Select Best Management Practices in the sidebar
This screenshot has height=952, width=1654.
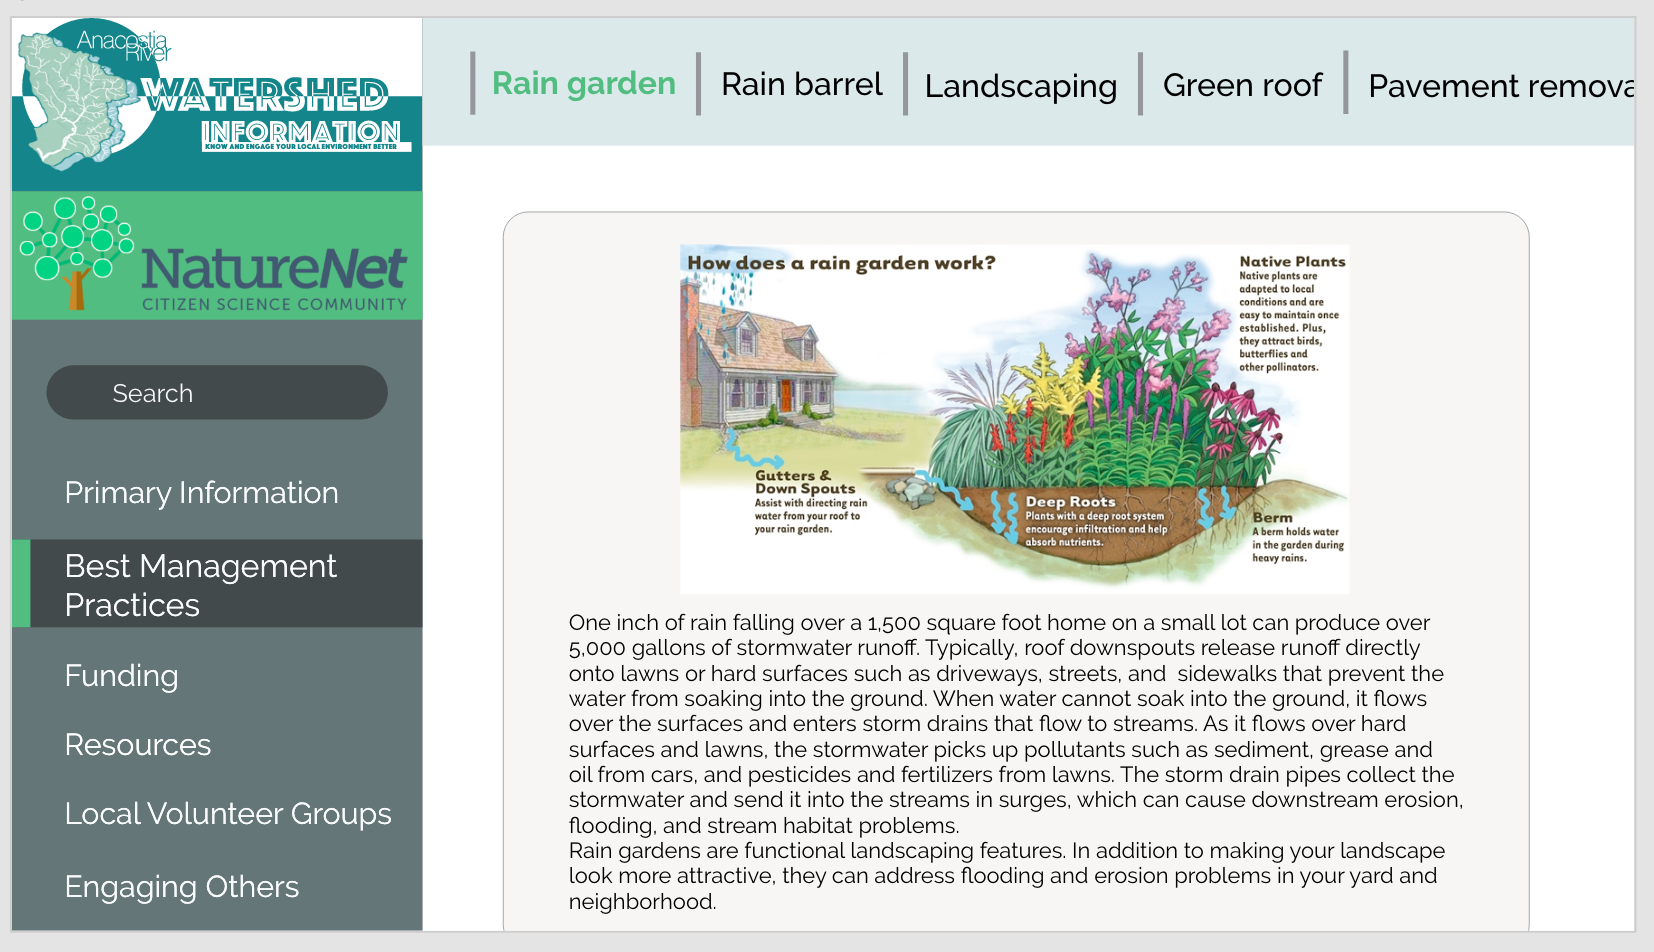tap(217, 584)
